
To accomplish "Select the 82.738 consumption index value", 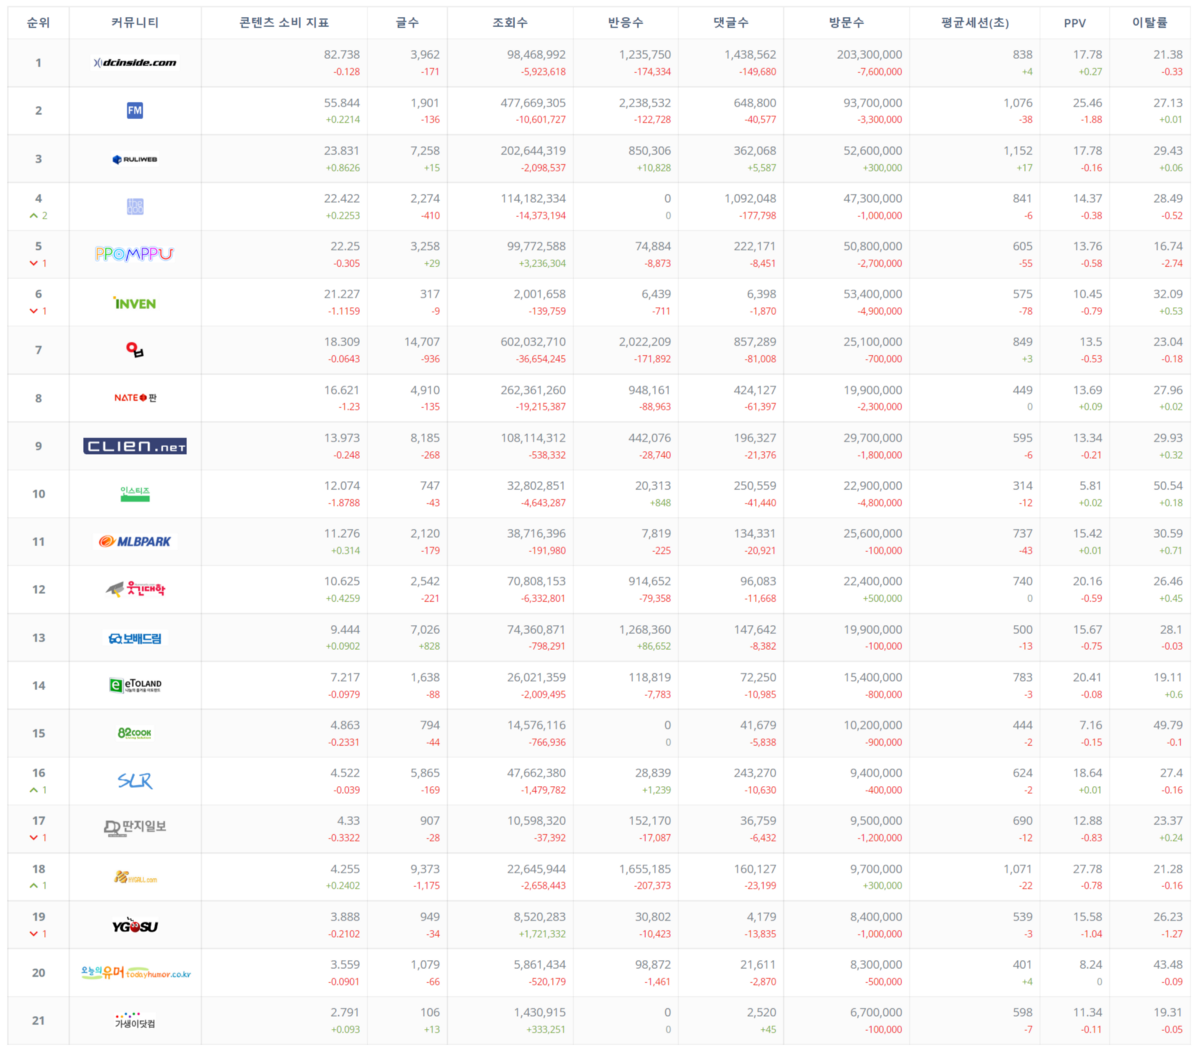I will point(342,55).
